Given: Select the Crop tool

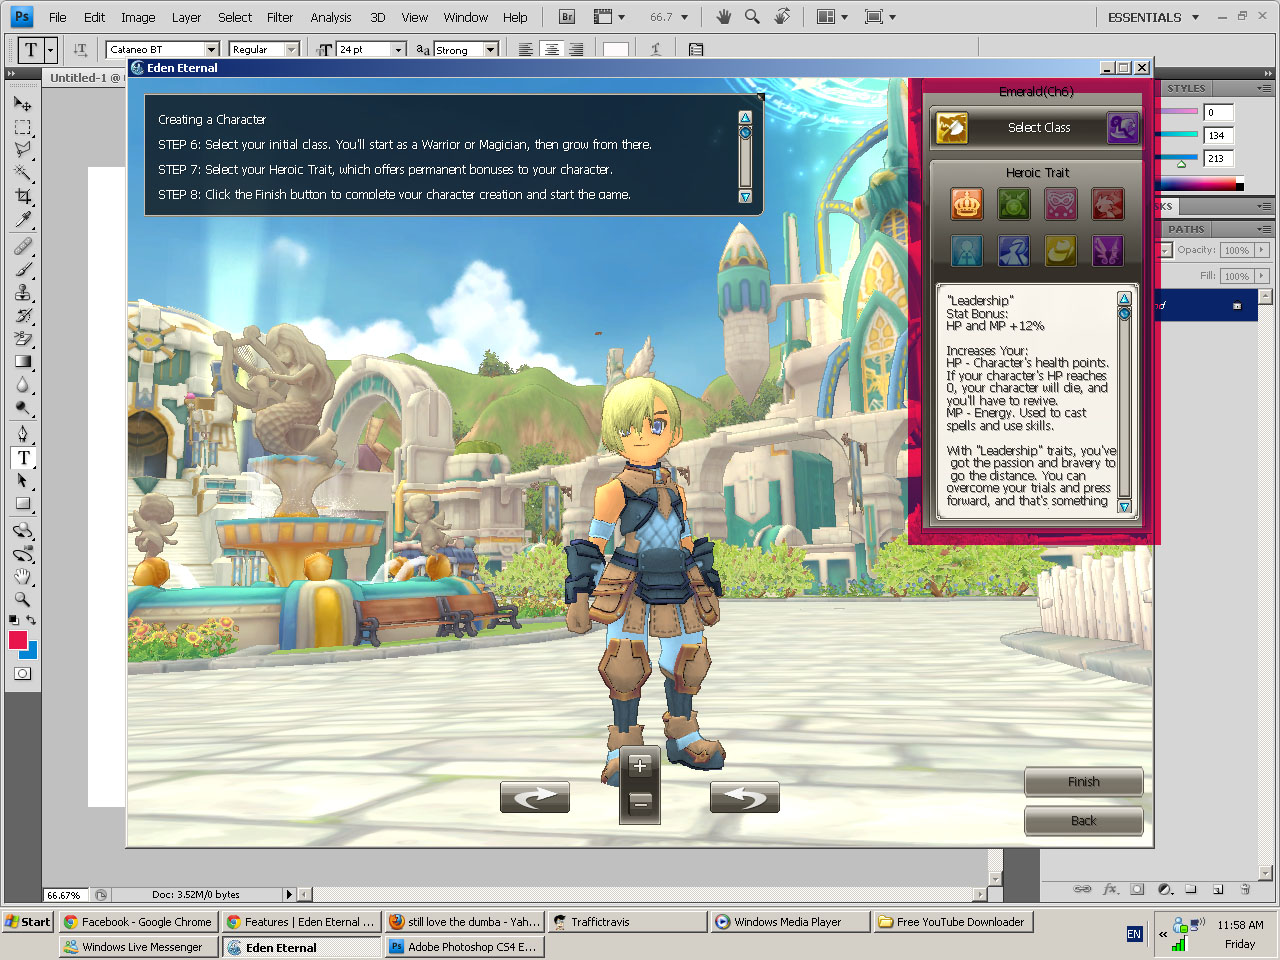Looking at the screenshot, I should [x=22, y=197].
